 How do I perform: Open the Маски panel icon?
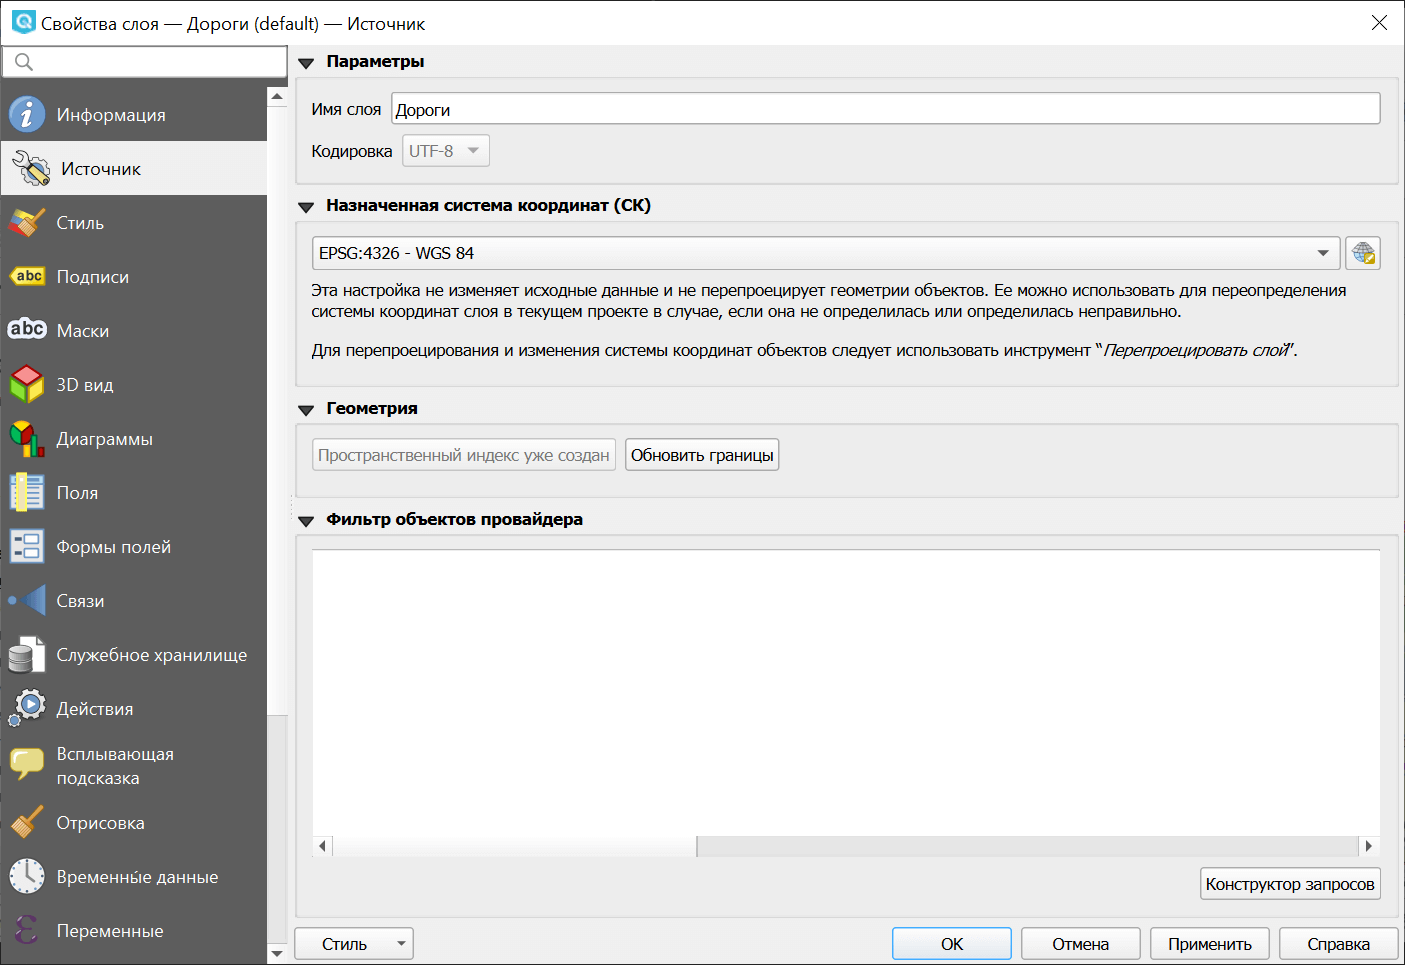[26, 330]
